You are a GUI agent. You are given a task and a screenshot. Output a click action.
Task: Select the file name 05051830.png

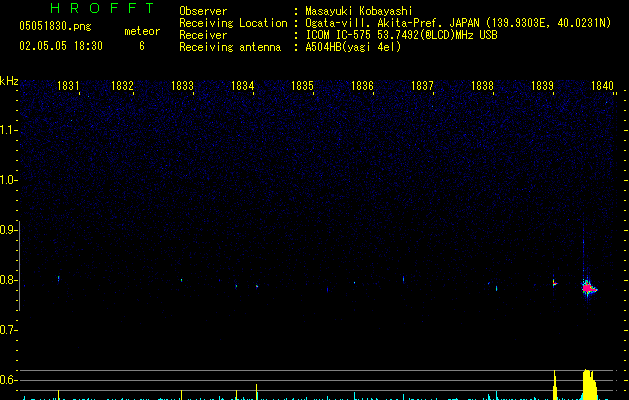pyautogui.click(x=55, y=26)
